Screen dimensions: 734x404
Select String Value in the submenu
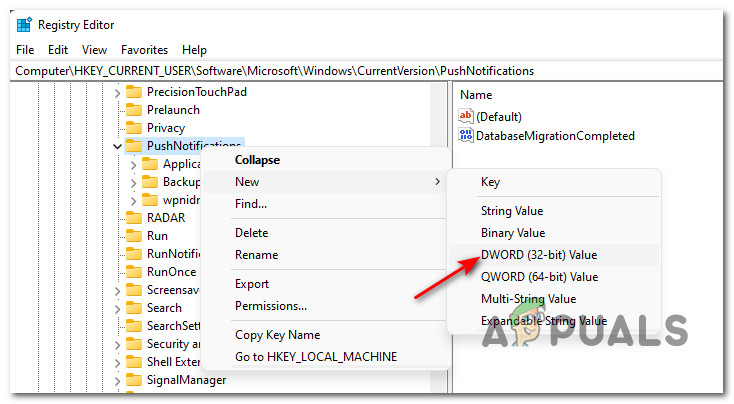[554, 211]
